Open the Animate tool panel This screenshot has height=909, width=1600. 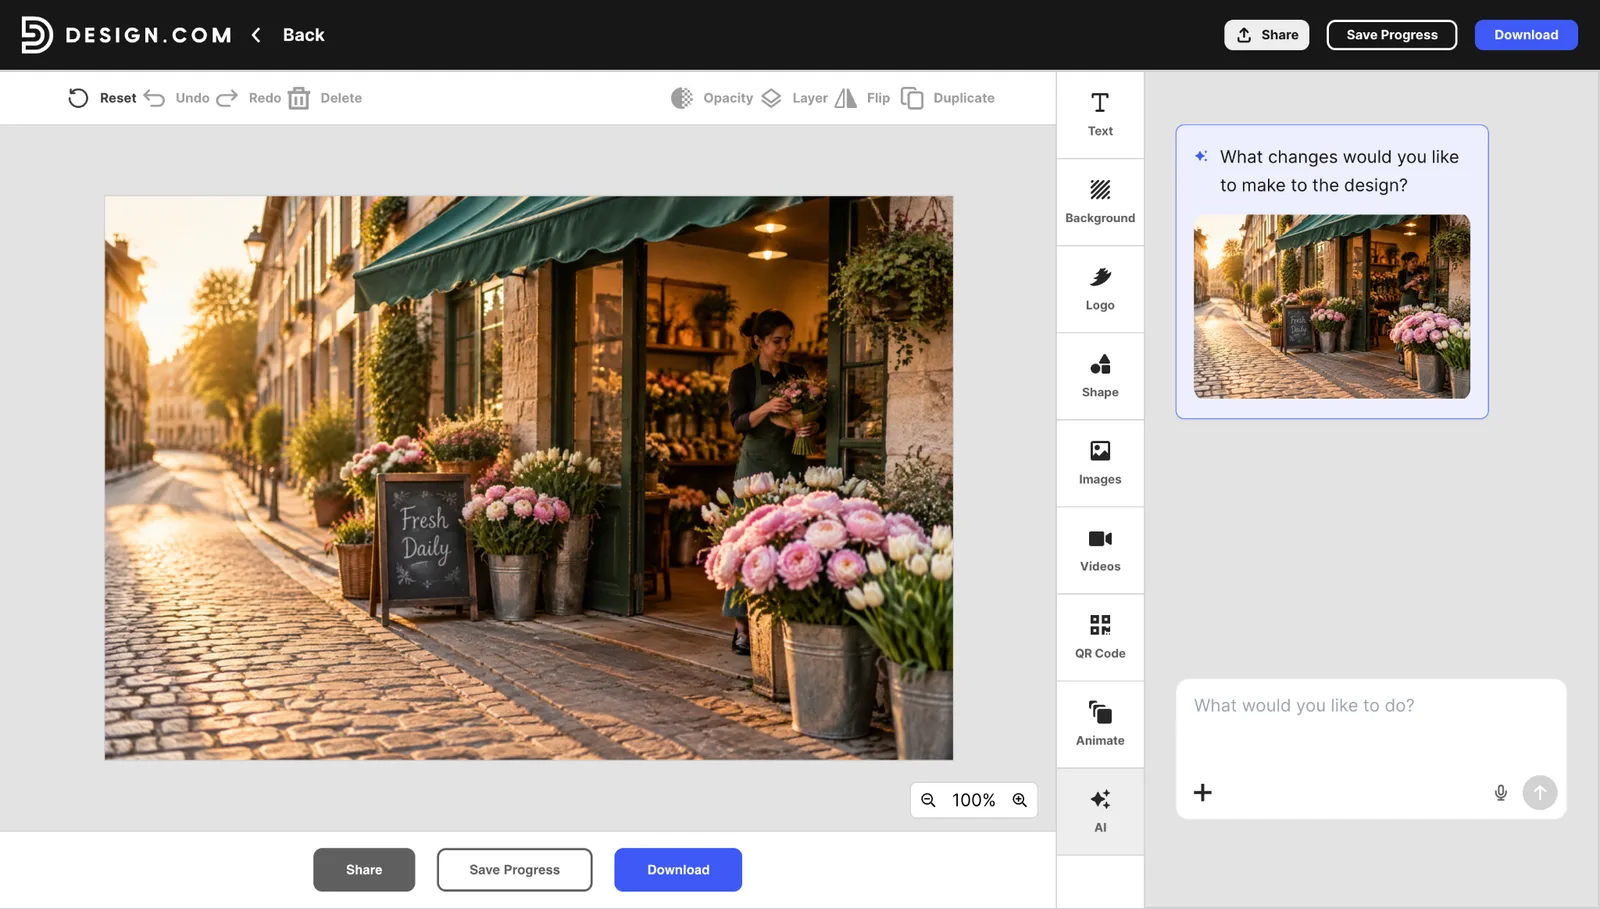1100,724
